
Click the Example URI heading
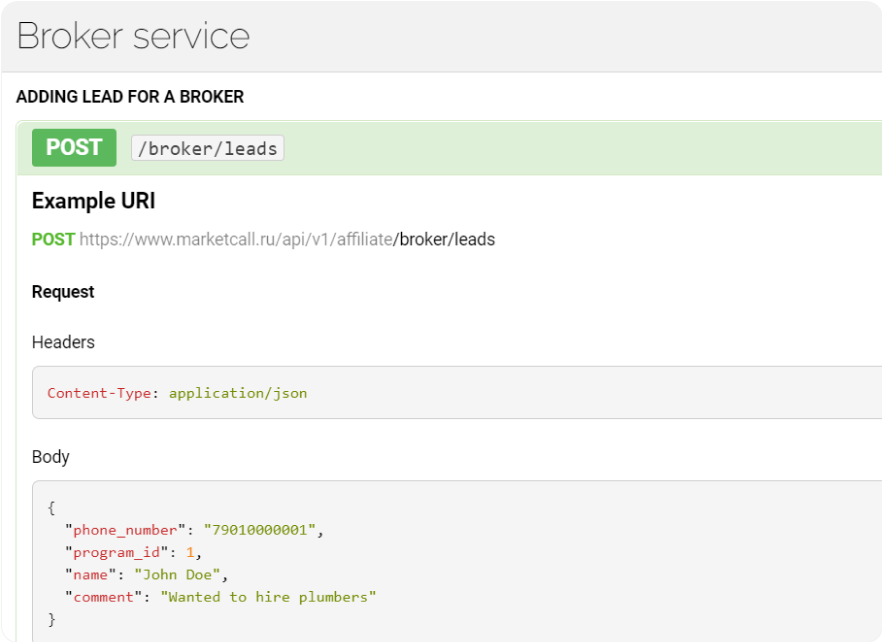(93, 201)
